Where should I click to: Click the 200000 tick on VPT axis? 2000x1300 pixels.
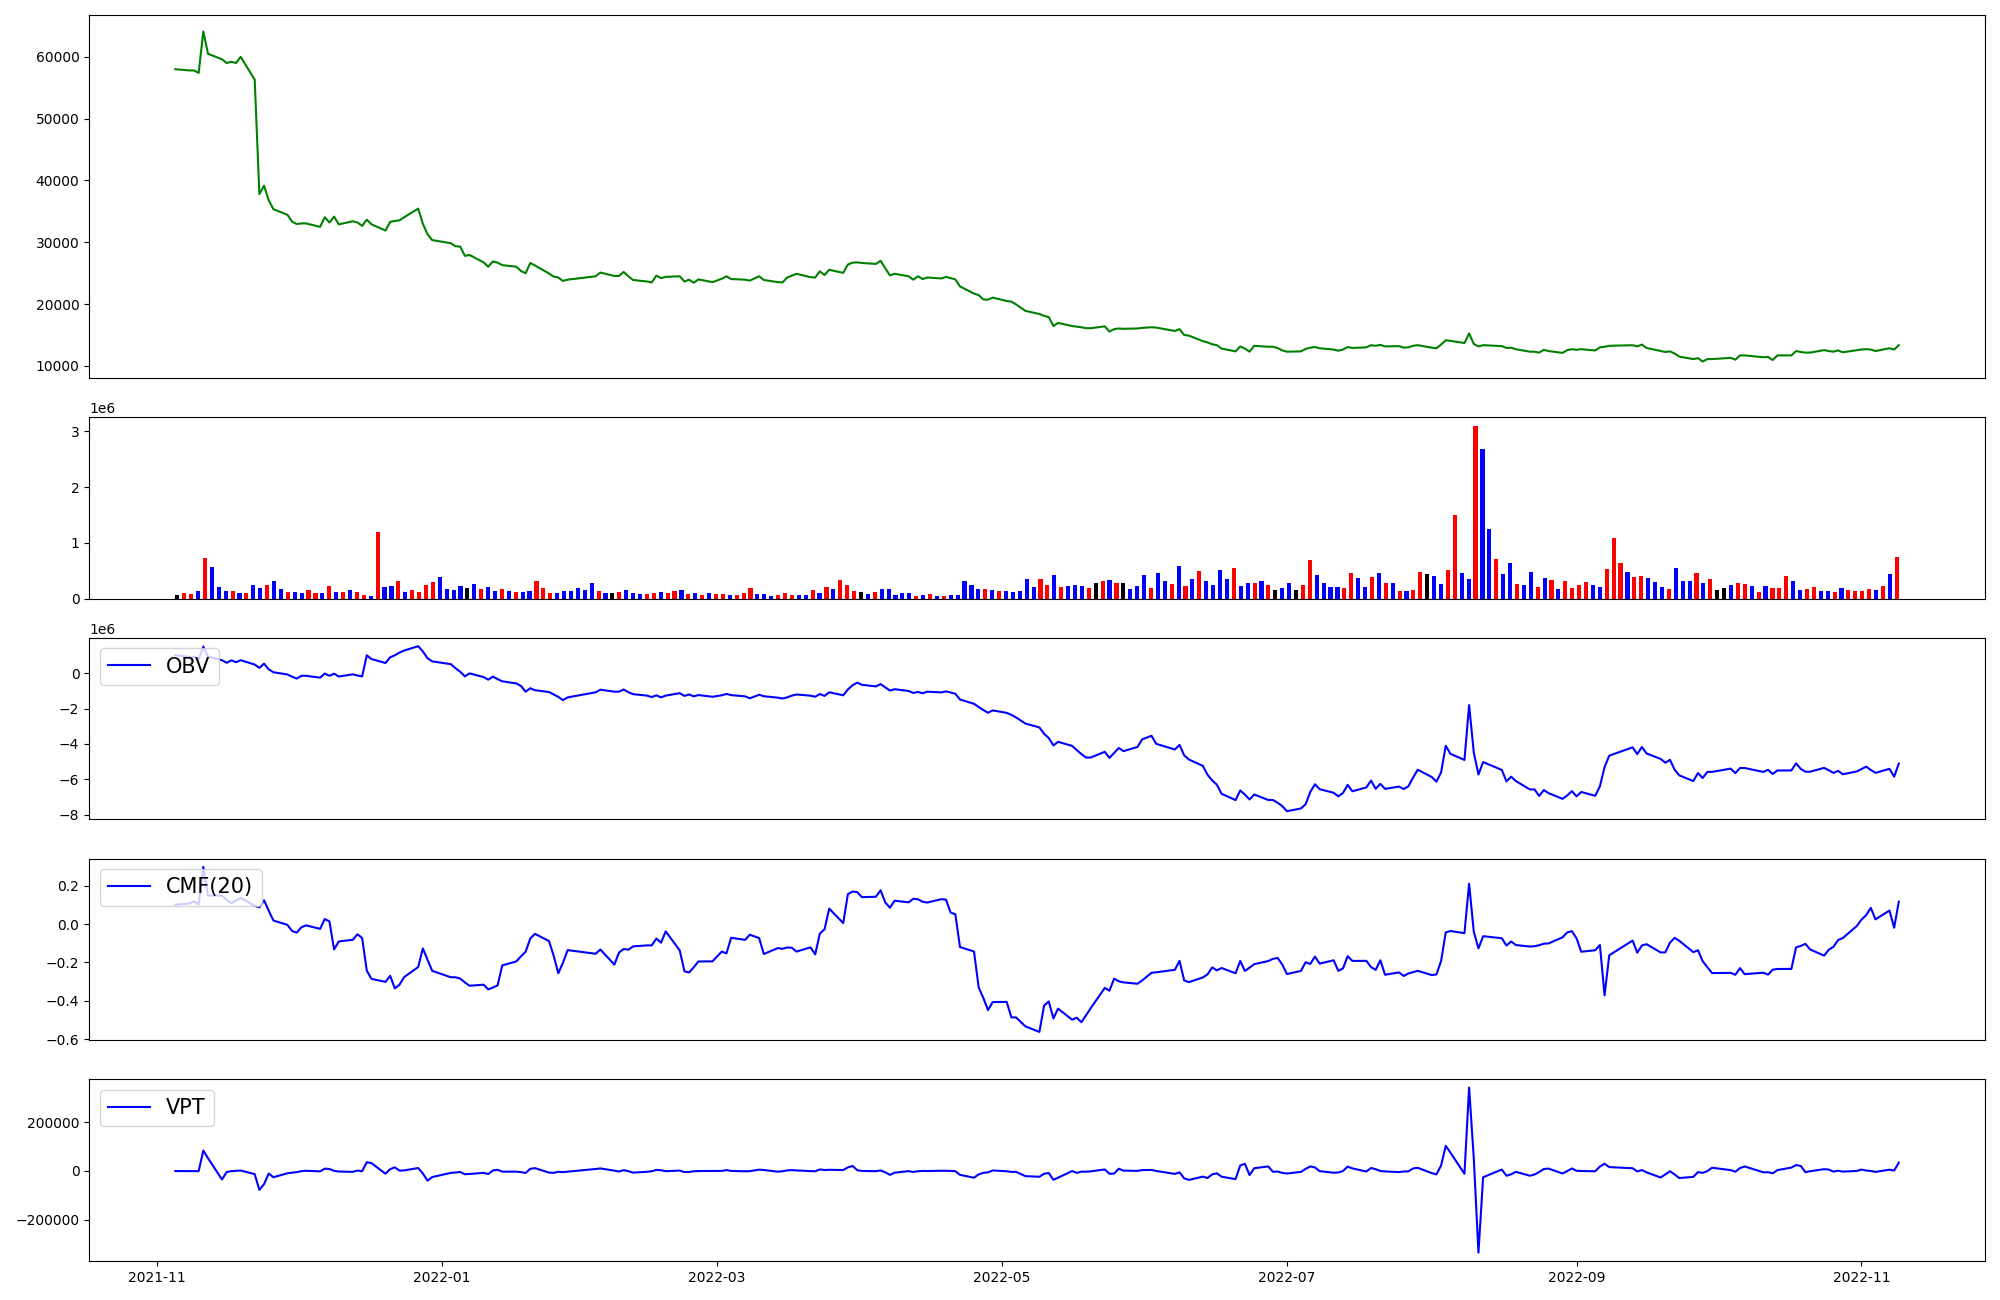(53, 1123)
